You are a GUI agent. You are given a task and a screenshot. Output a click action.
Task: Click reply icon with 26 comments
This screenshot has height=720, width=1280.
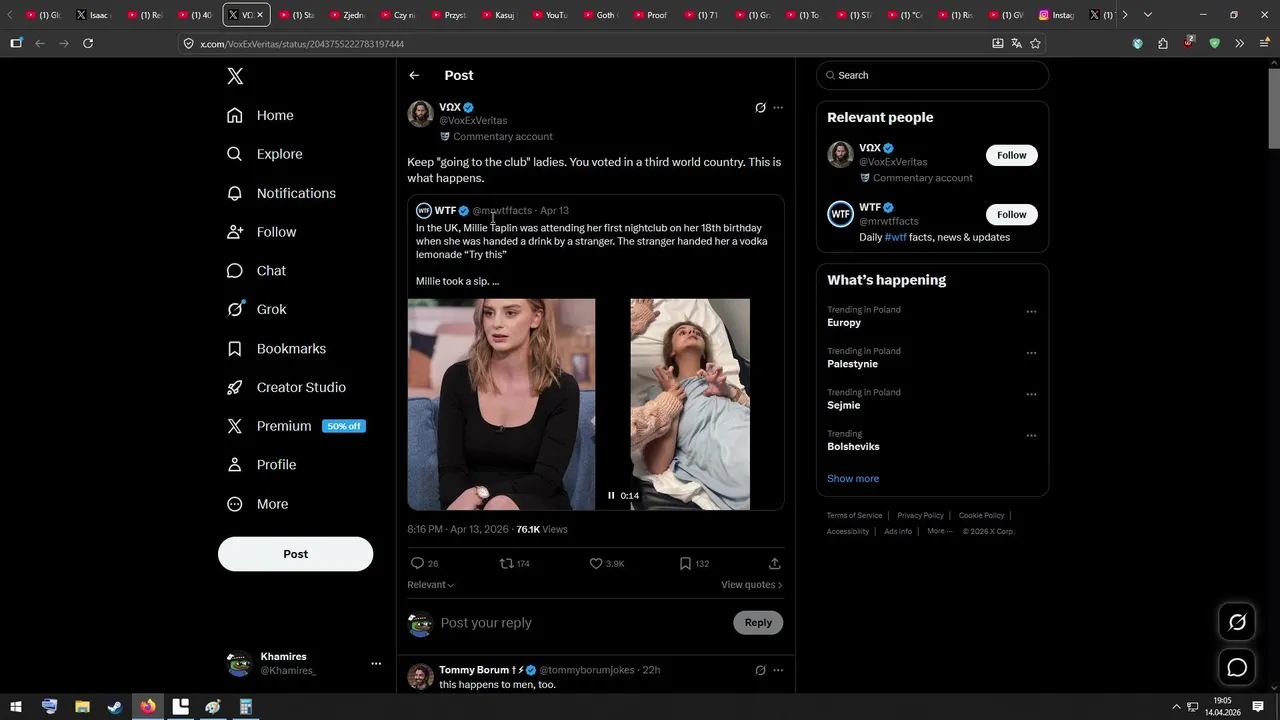(418, 563)
